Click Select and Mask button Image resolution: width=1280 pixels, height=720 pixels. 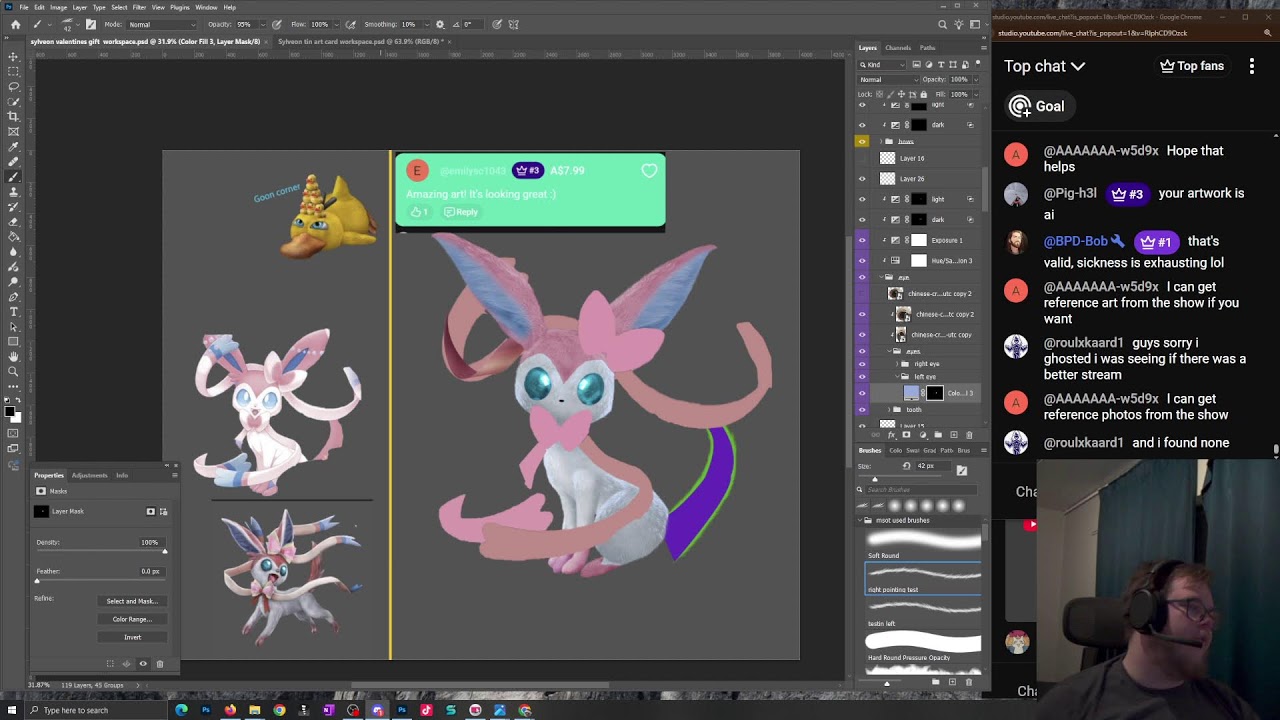pyautogui.click(x=132, y=601)
